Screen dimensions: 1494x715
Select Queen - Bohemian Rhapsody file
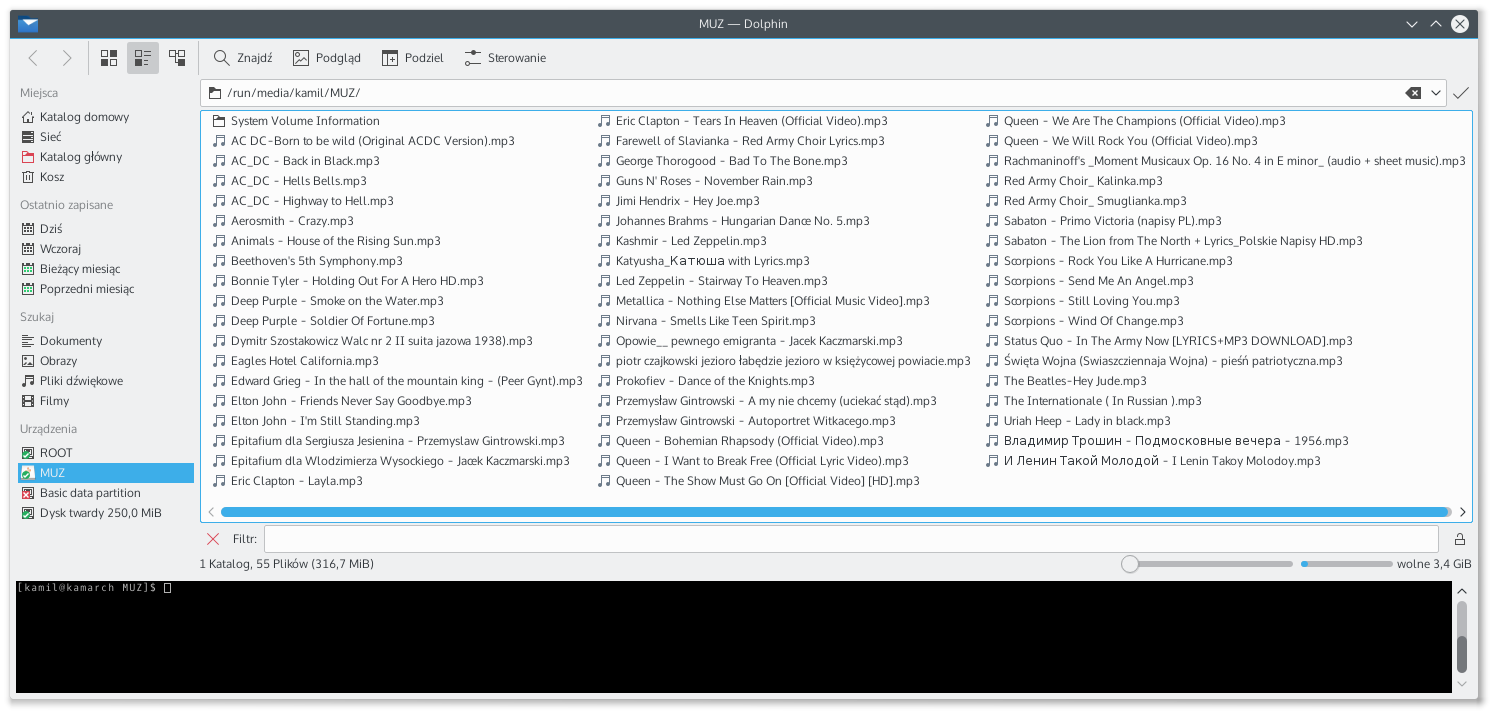pyautogui.click(x=740, y=441)
